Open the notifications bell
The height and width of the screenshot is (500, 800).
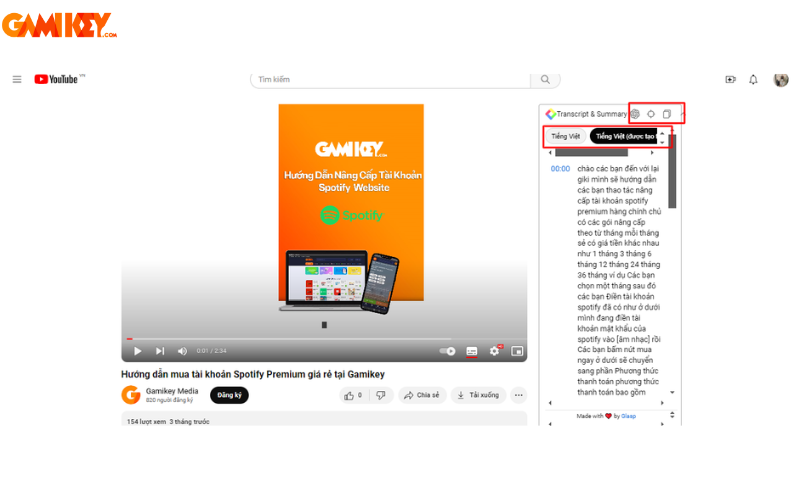753,79
